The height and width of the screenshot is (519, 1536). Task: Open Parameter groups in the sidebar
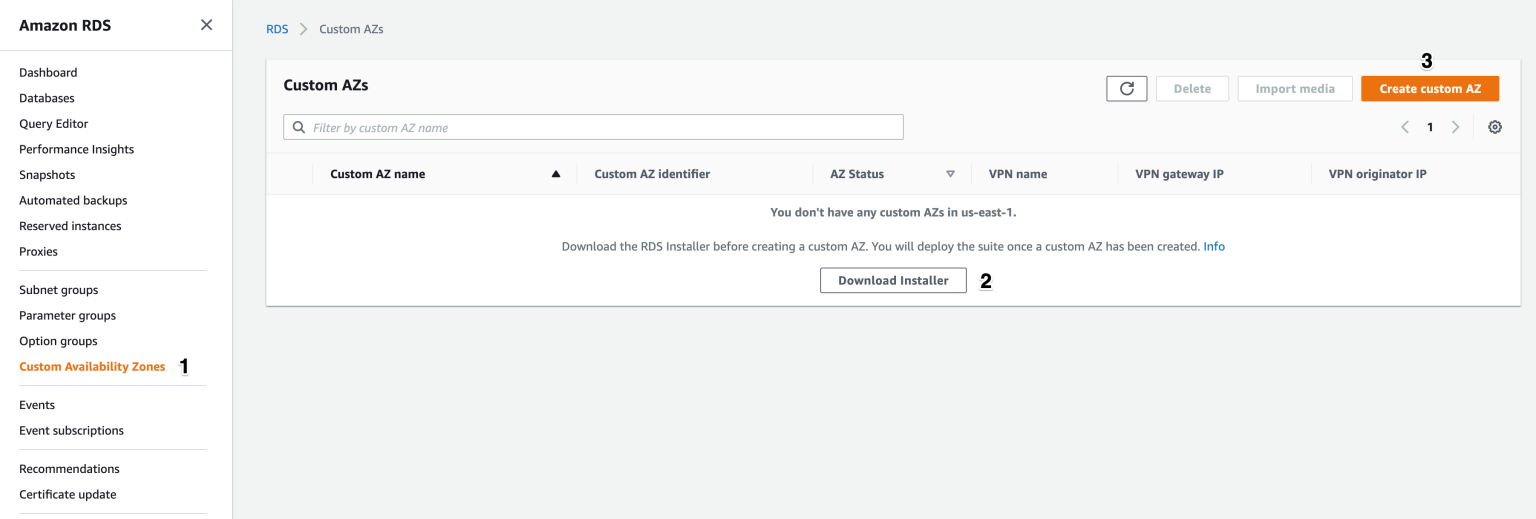67,315
